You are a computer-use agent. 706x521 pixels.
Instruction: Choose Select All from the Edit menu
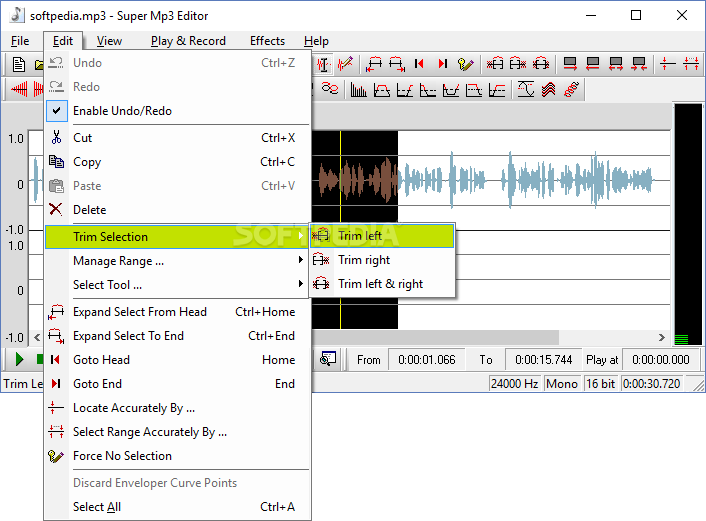pos(177,507)
